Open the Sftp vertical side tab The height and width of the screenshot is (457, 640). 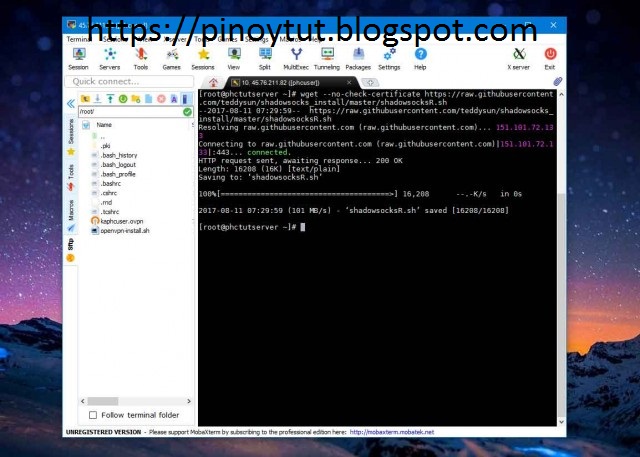coord(71,250)
